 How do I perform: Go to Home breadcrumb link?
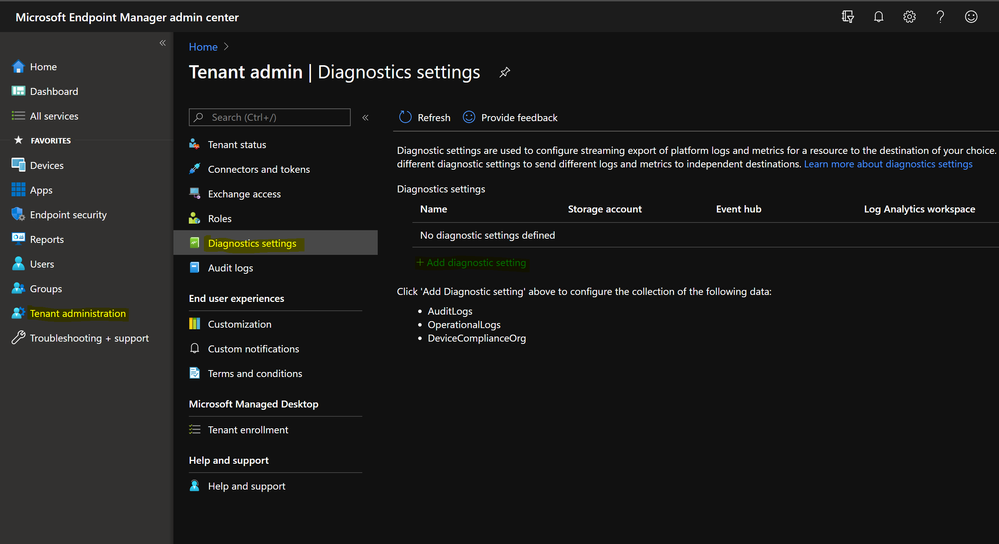(203, 47)
